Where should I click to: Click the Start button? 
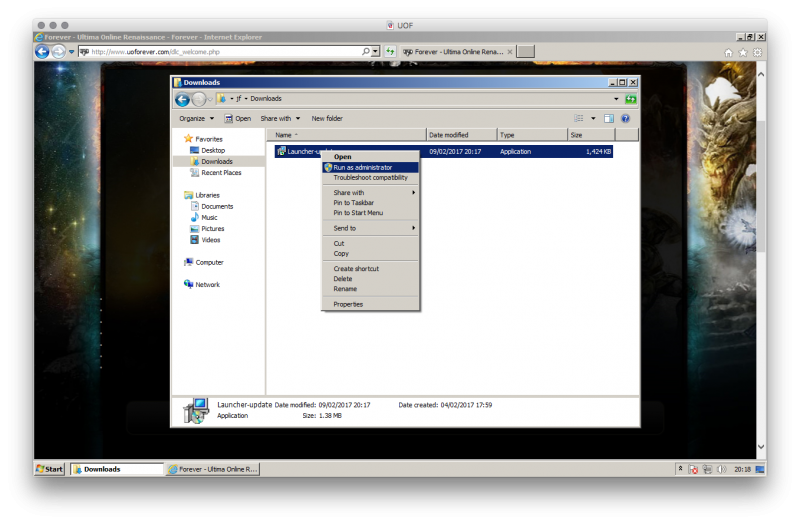pos(49,469)
